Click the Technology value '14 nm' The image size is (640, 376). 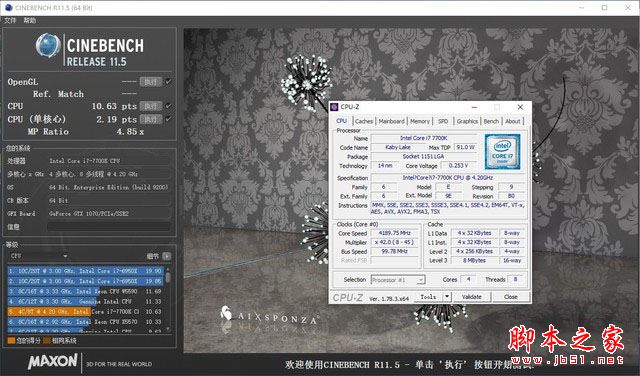[x=384, y=166]
